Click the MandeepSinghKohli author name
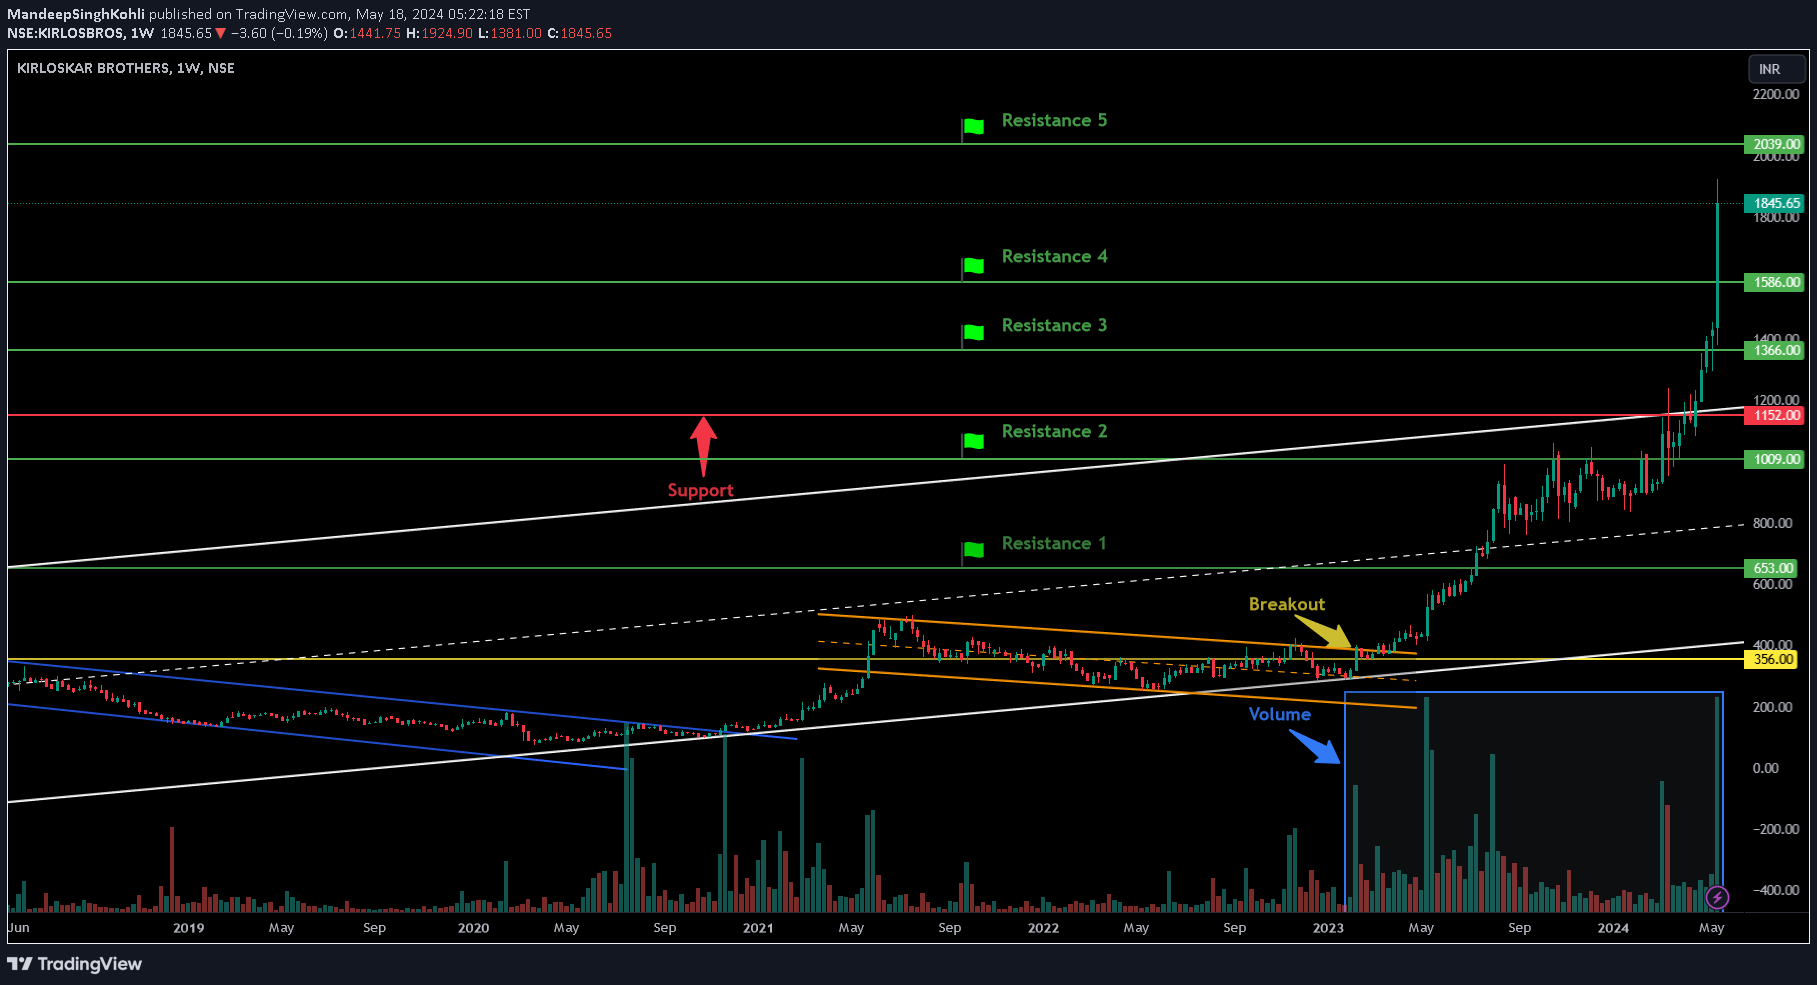 click(x=76, y=14)
